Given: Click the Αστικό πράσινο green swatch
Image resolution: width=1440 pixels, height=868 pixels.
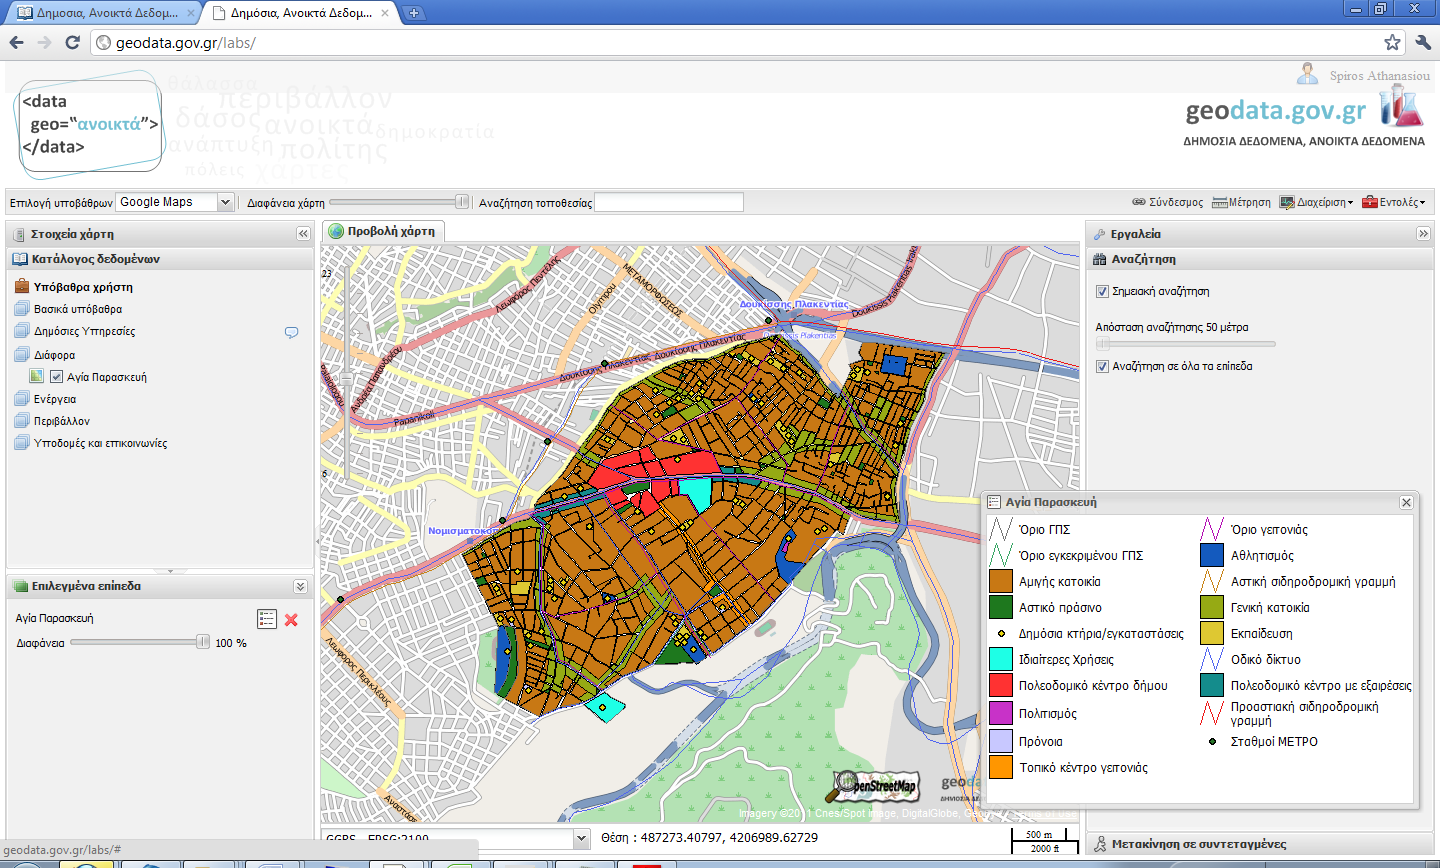Looking at the screenshot, I should click(1001, 607).
